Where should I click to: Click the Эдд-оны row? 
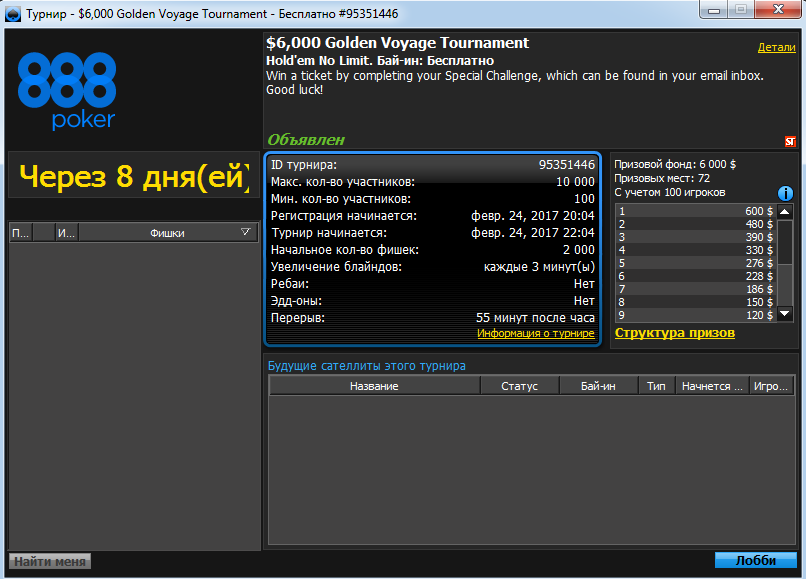tap(432, 300)
